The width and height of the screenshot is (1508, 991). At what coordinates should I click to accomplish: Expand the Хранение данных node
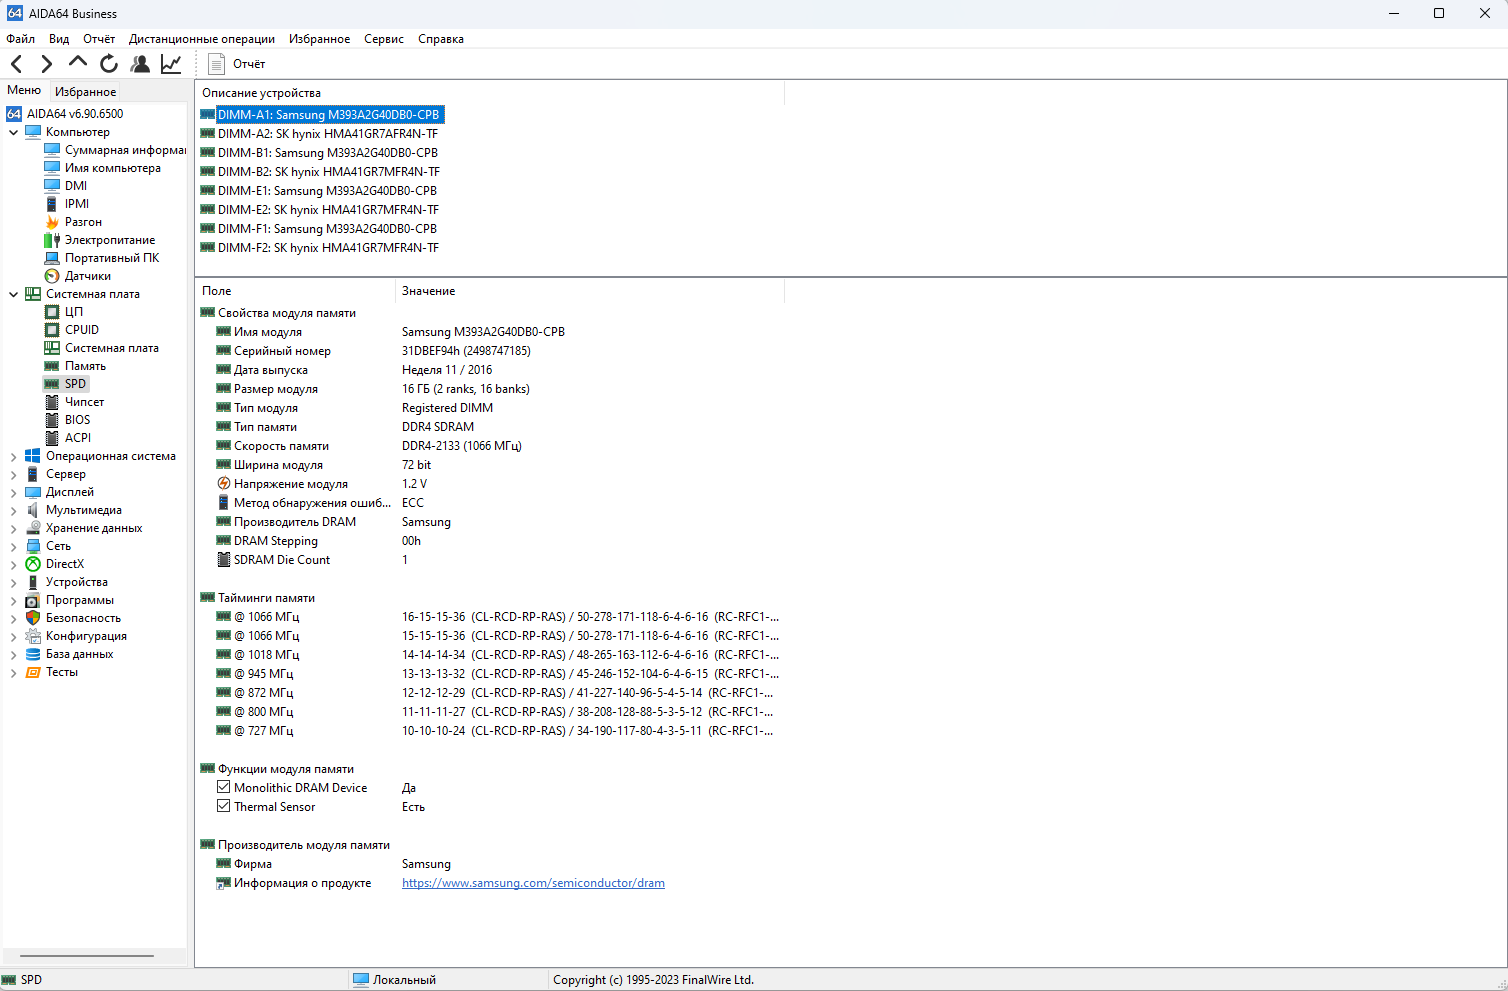[x=13, y=528]
